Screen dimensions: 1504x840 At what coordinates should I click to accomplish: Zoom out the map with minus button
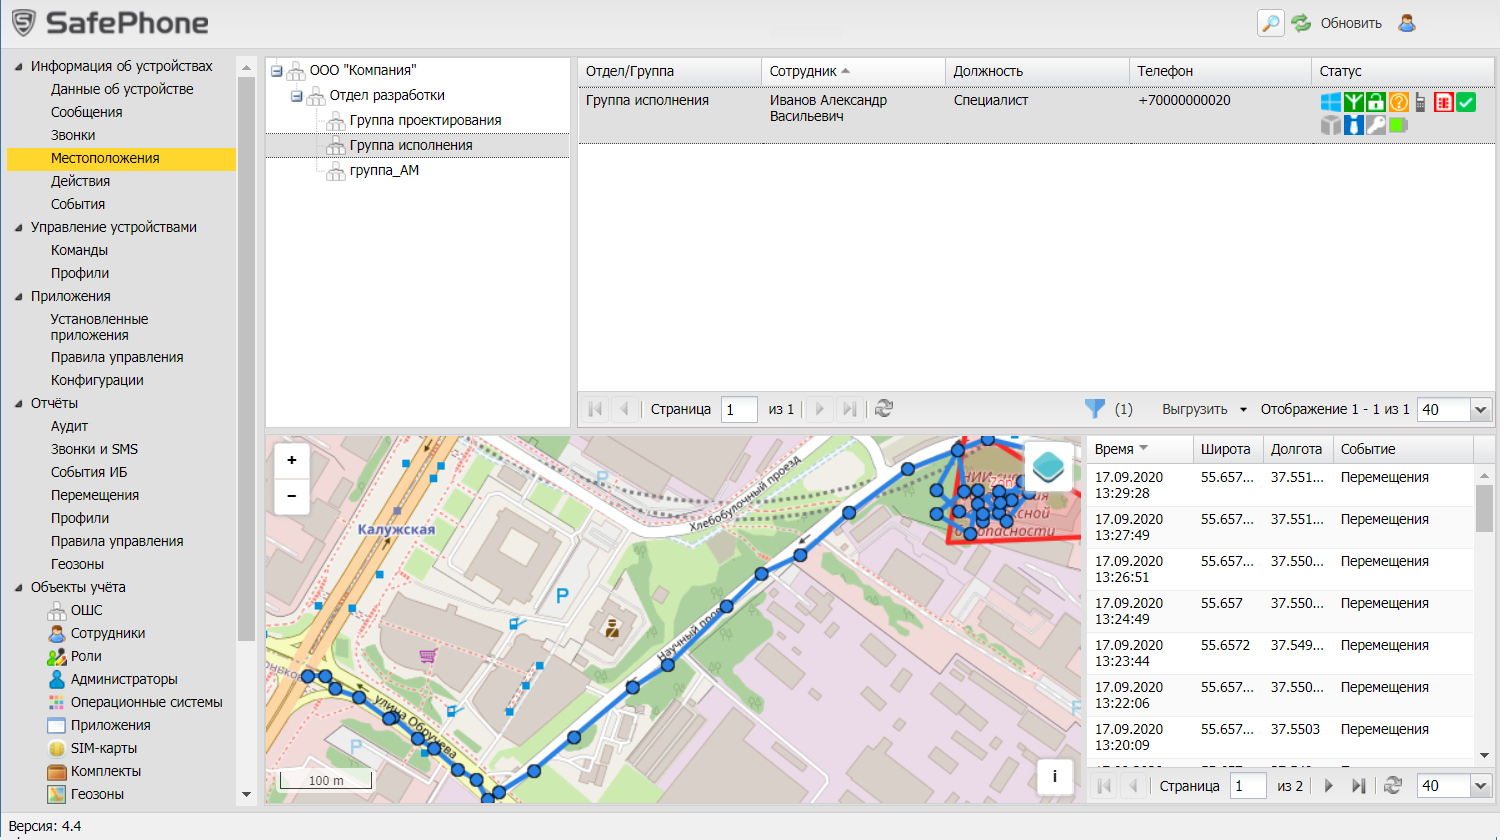click(x=292, y=496)
